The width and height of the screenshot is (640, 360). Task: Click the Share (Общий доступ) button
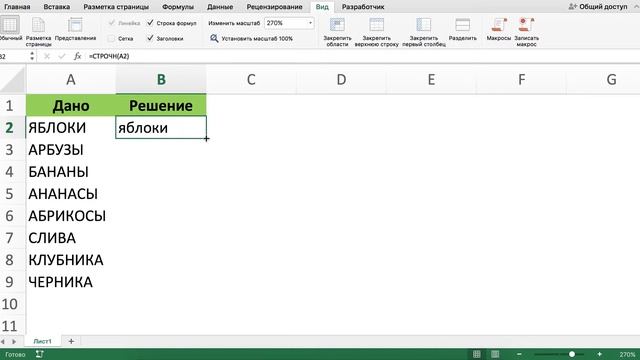598,7
